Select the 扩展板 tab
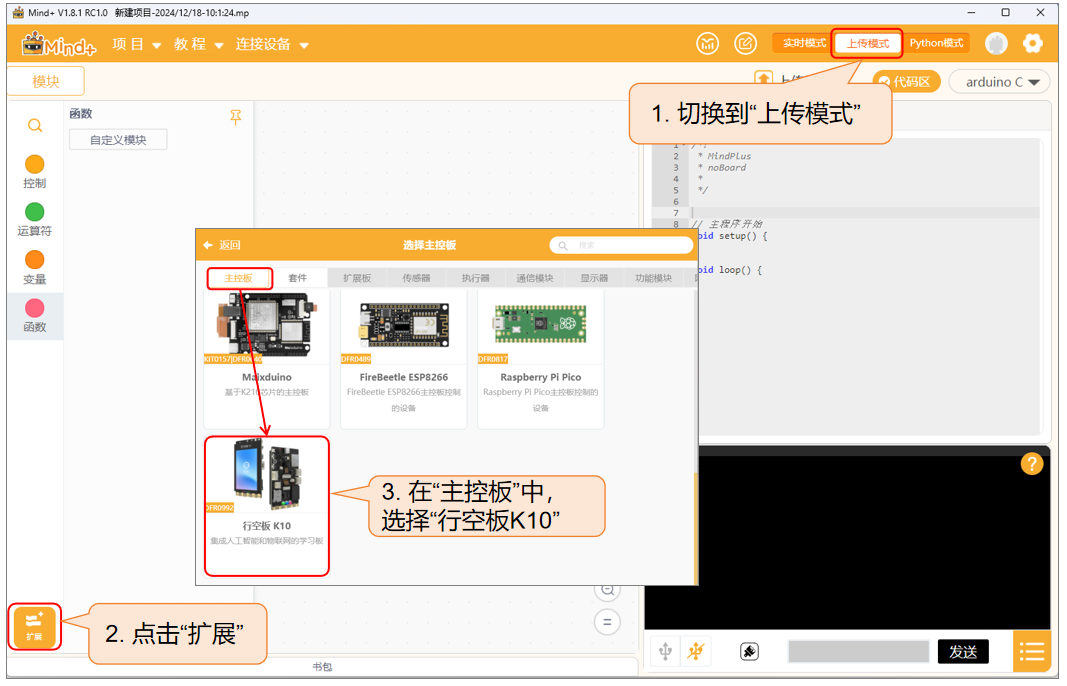Viewport: 1067px width, 686px height. [357, 278]
